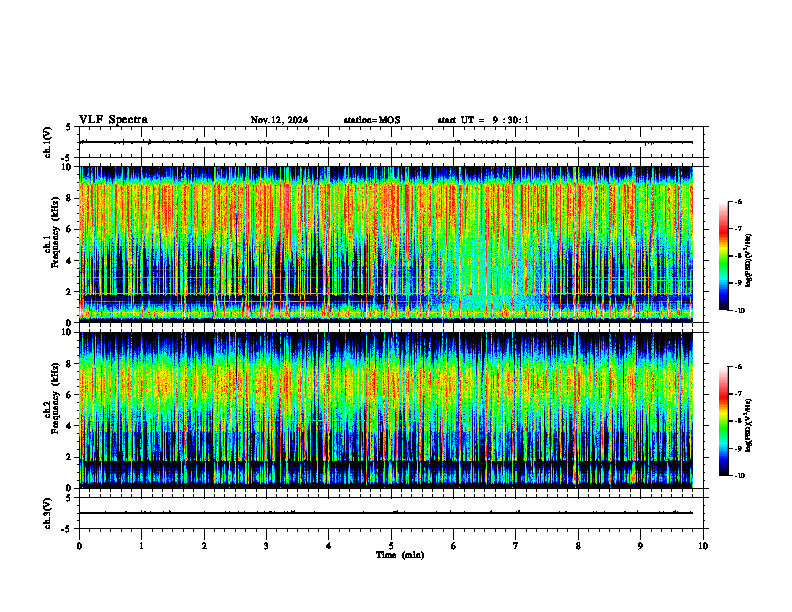Click the ch.3 voltage waveform trace
The width and height of the screenshot is (792, 612).
pos(386,513)
